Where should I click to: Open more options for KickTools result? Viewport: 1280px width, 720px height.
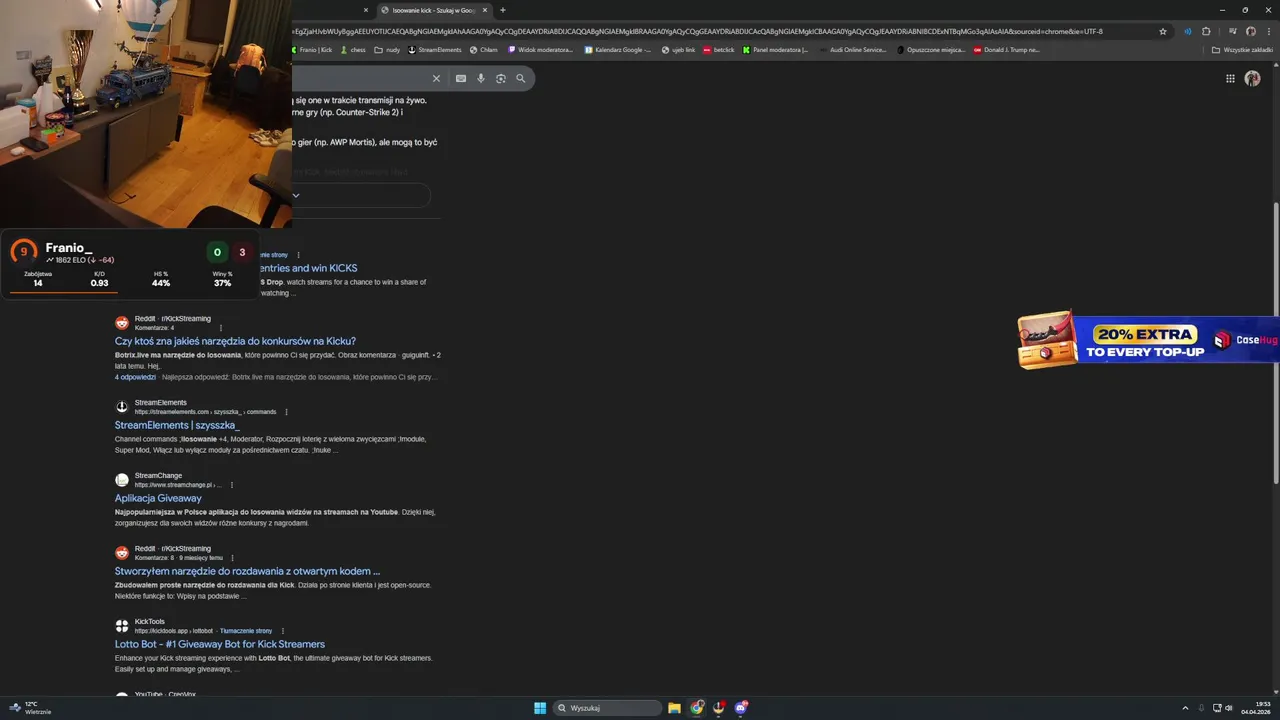[283, 631]
